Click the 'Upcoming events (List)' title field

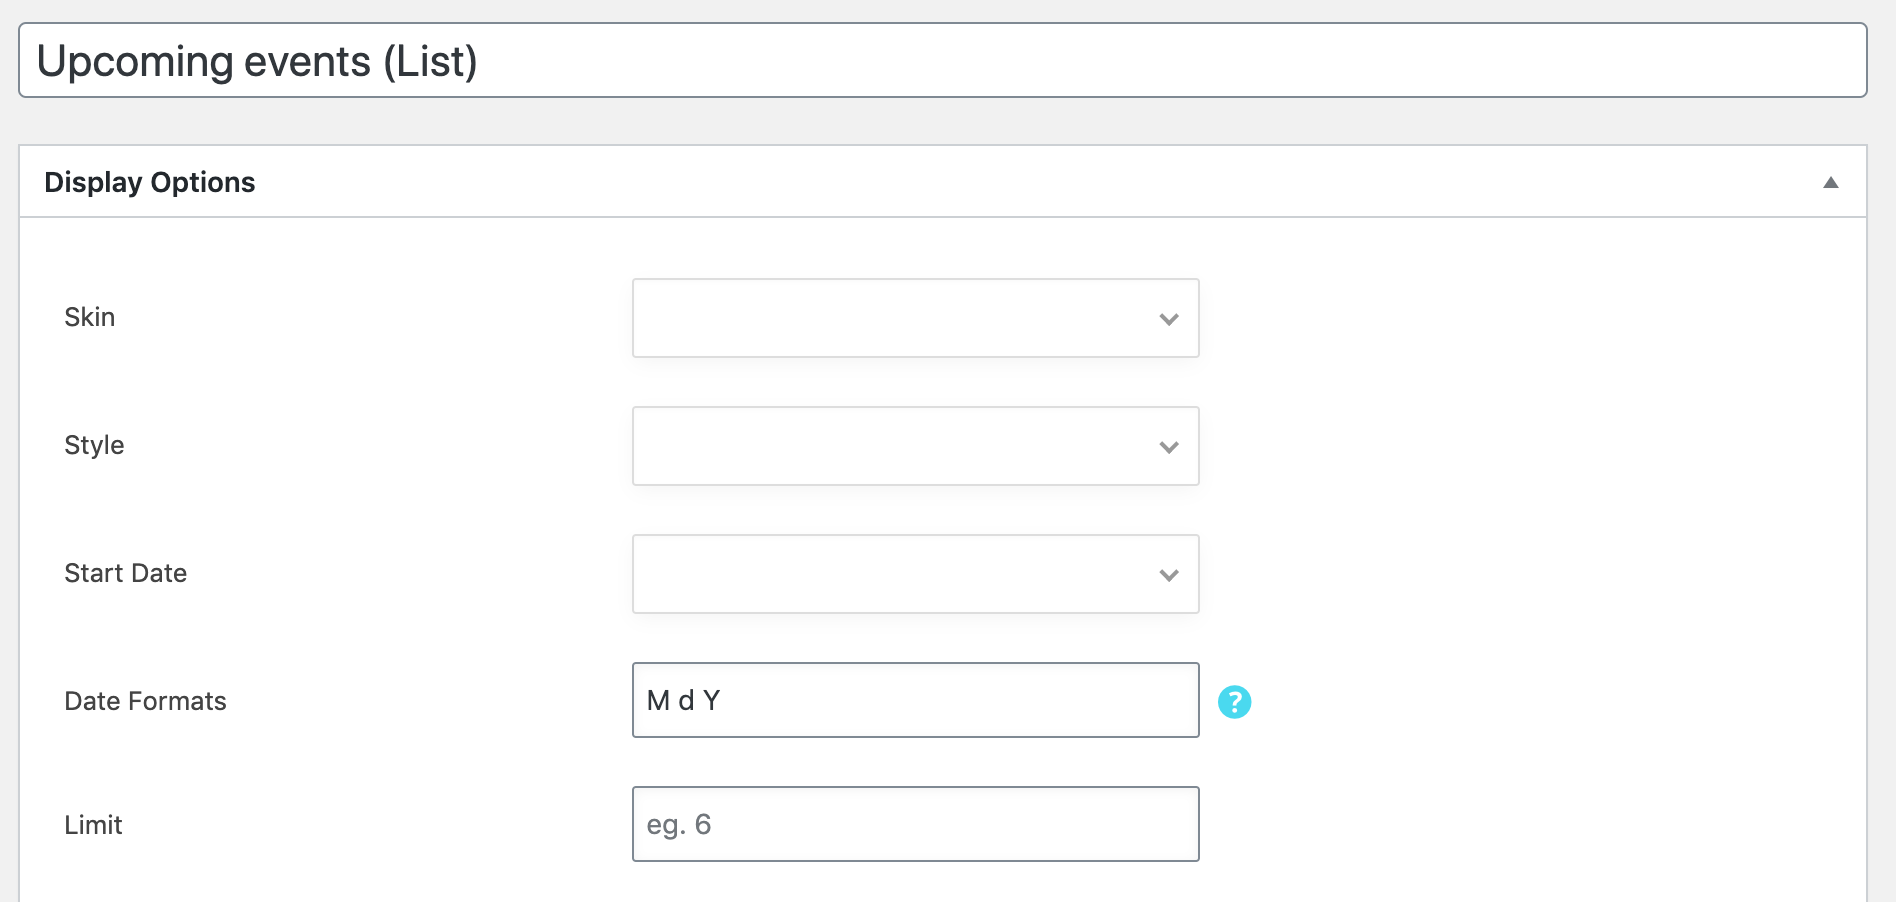(942, 60)
